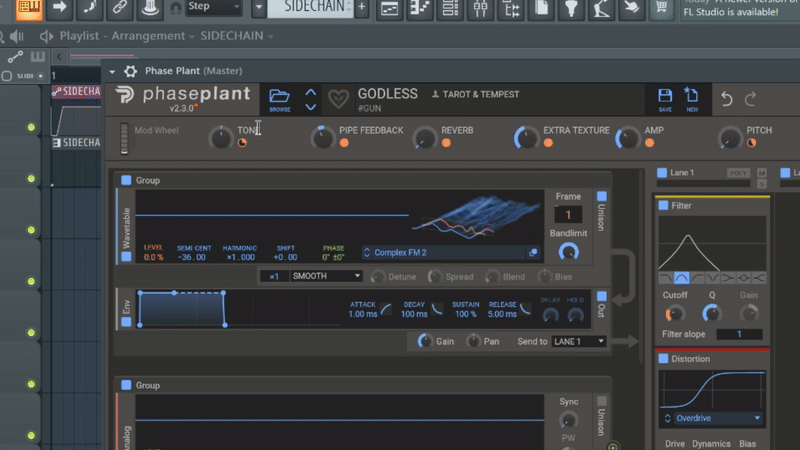
Task: Open the FL Studio mixer
Action: pyautogui.click(x=481, y=8)
